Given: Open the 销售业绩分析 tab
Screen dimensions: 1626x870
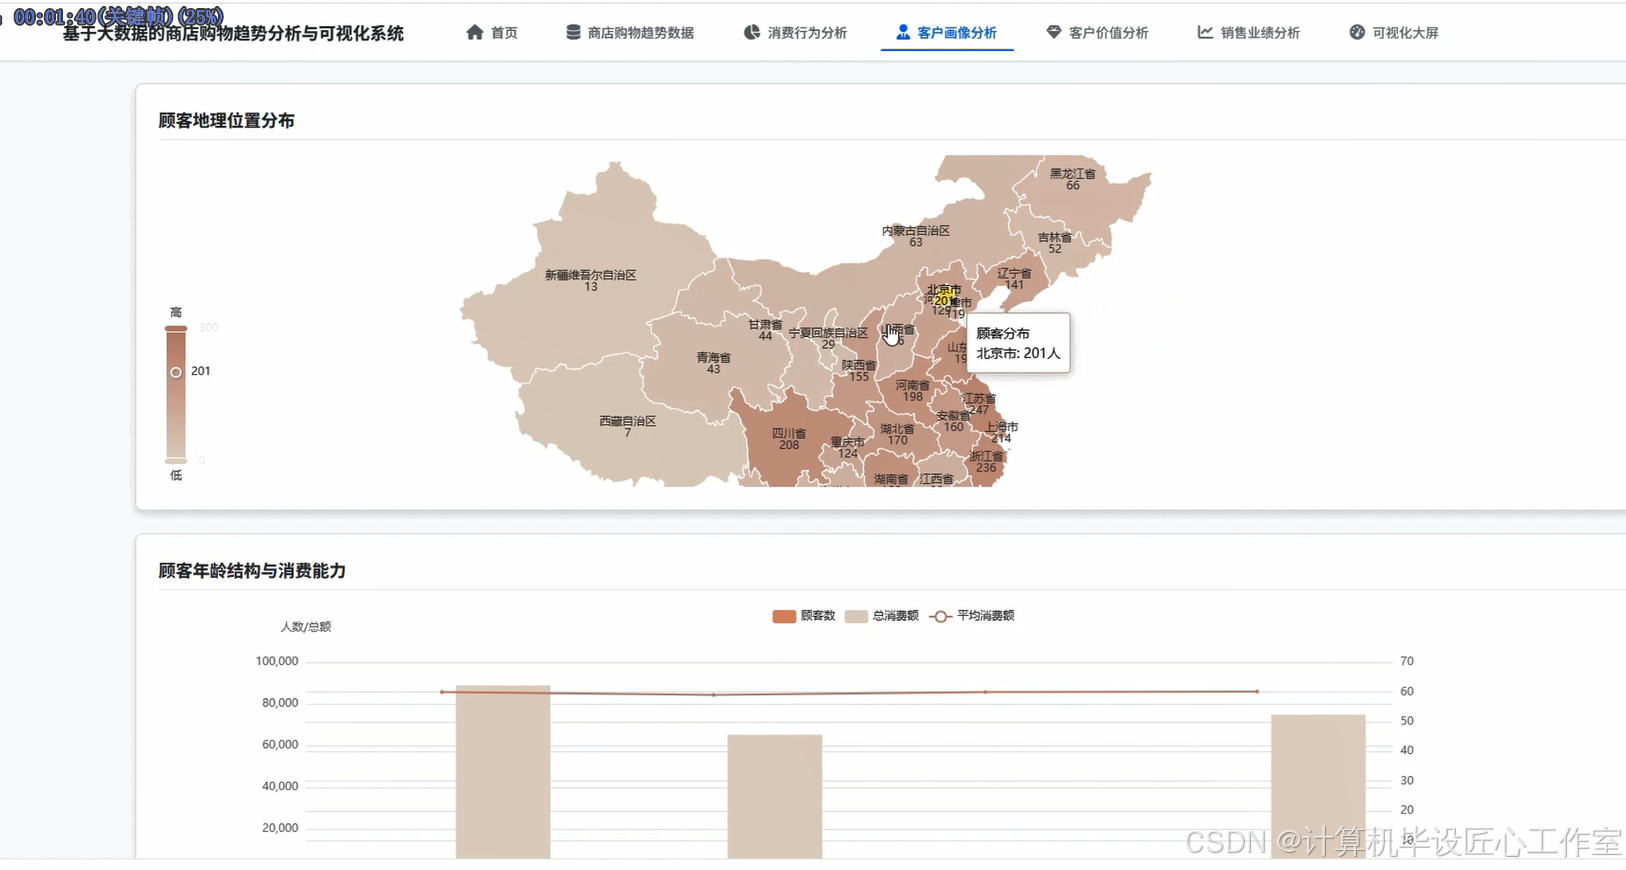Looking at the screenshot, I should click(1249, 32).
